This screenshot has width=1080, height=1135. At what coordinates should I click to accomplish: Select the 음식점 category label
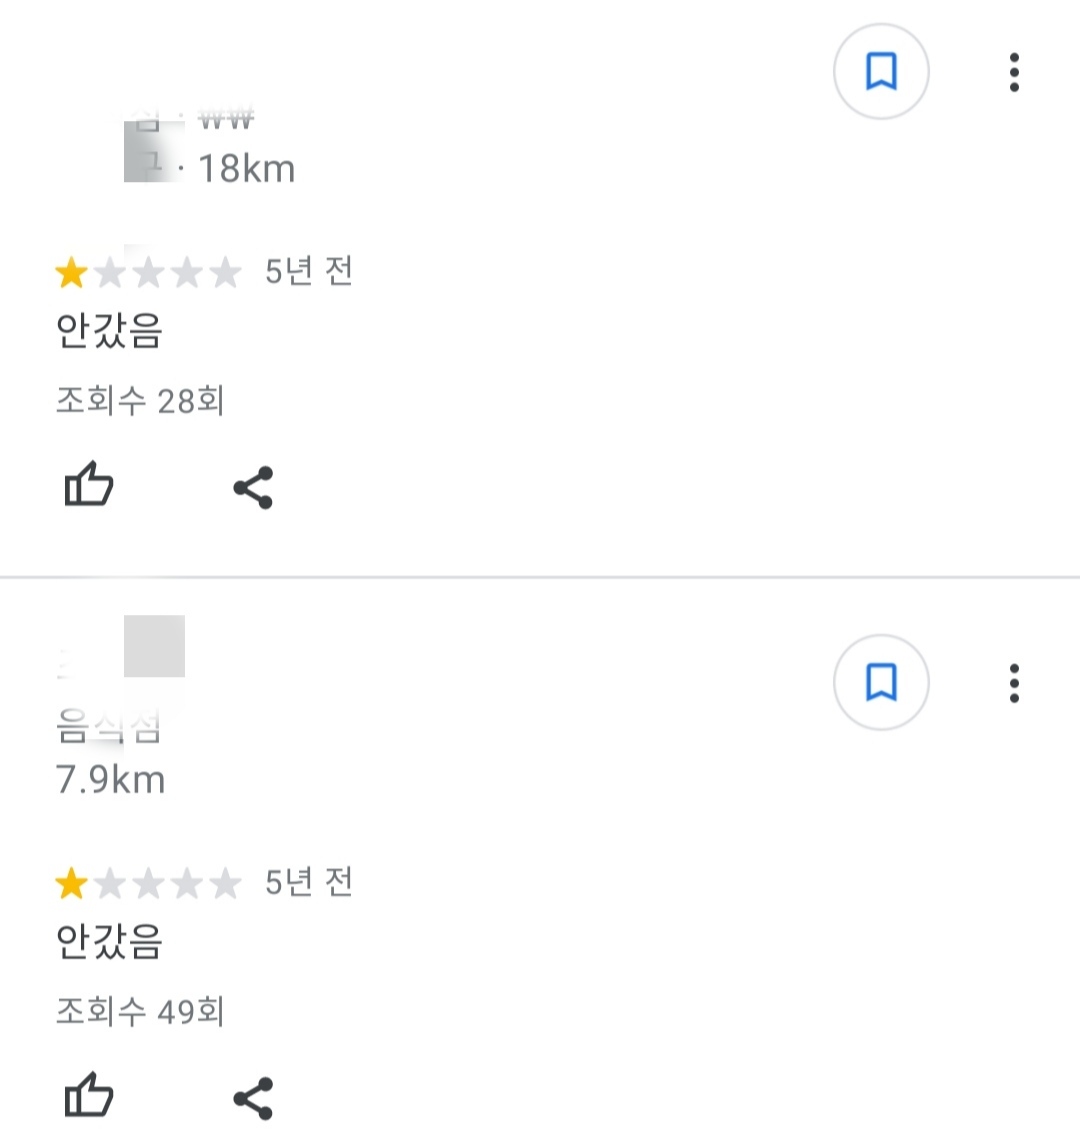(x=109, y=726)
